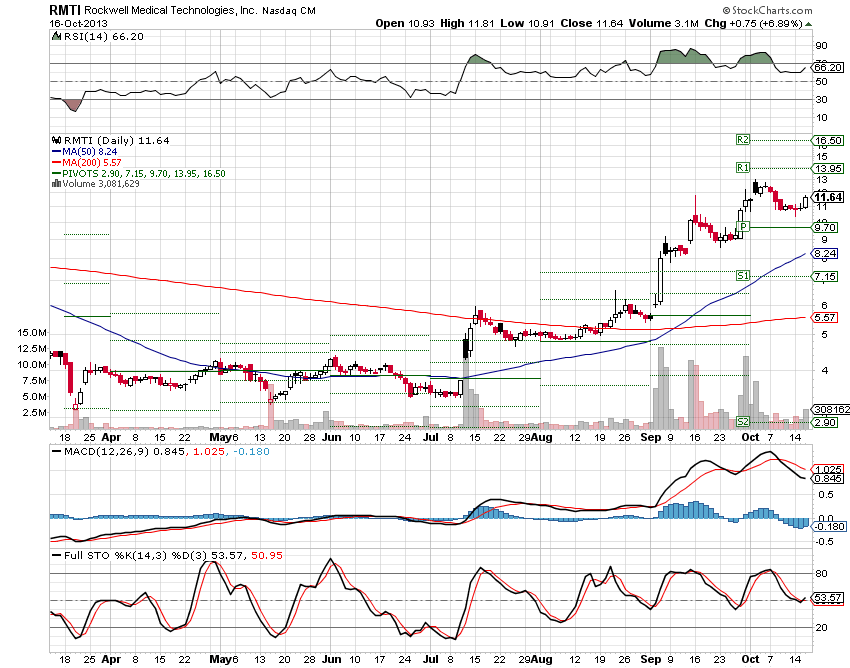Click the RMTI (Daily) 11.64 legend label

(117, 140)
